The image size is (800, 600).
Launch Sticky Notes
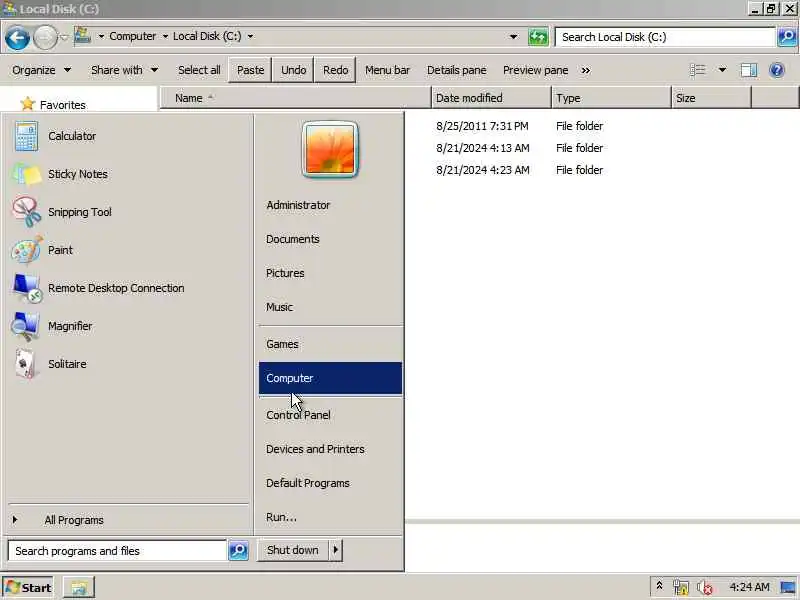tap(128, 174)
